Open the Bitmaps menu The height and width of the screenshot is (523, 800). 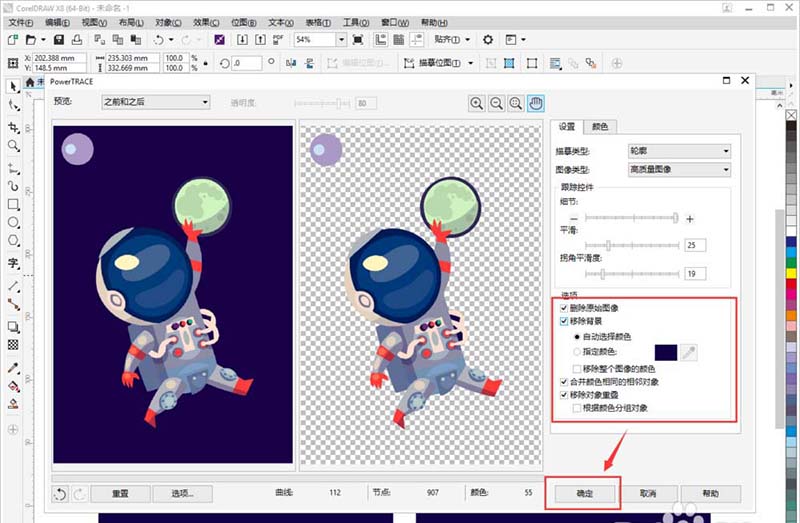pos(243,22)
